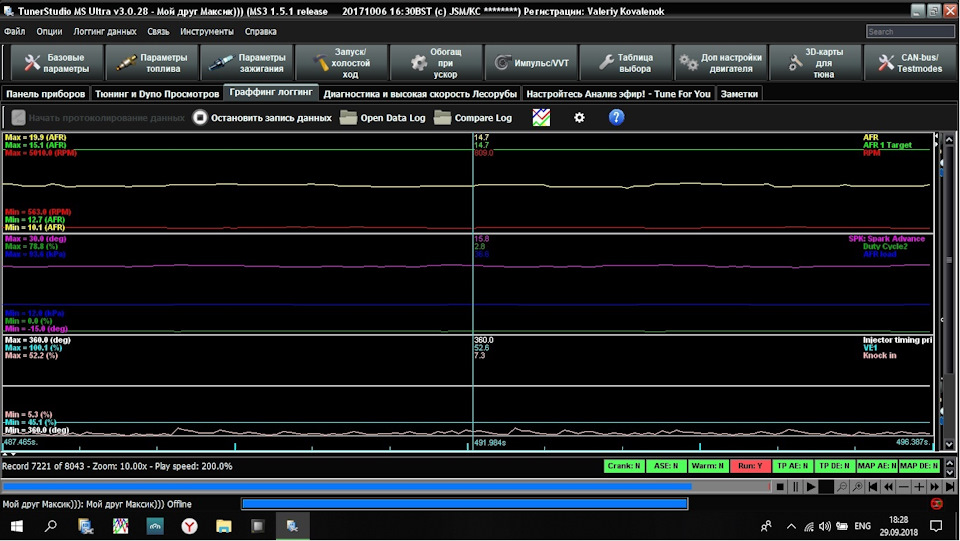
Task: Click the graph settings gear icon
Action: tap(579, 117)
